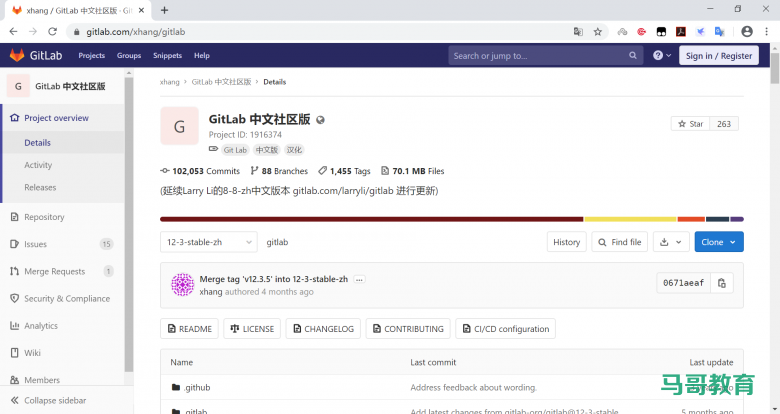780x414 pixels.
Task: Click the search magnifier icon
Action: 635,56
